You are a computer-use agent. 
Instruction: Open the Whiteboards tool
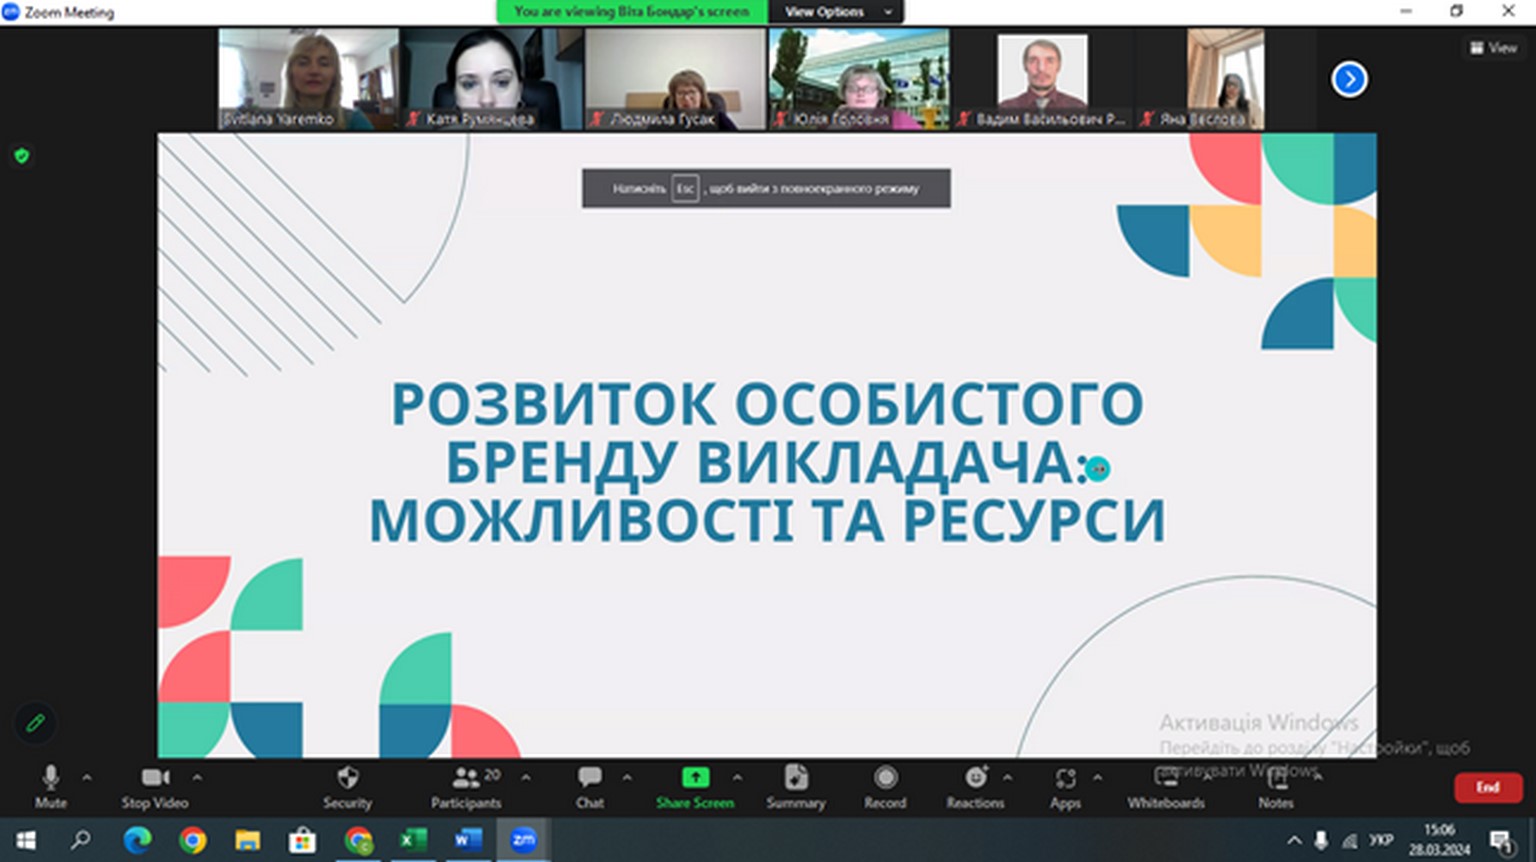click(1166, 786)
